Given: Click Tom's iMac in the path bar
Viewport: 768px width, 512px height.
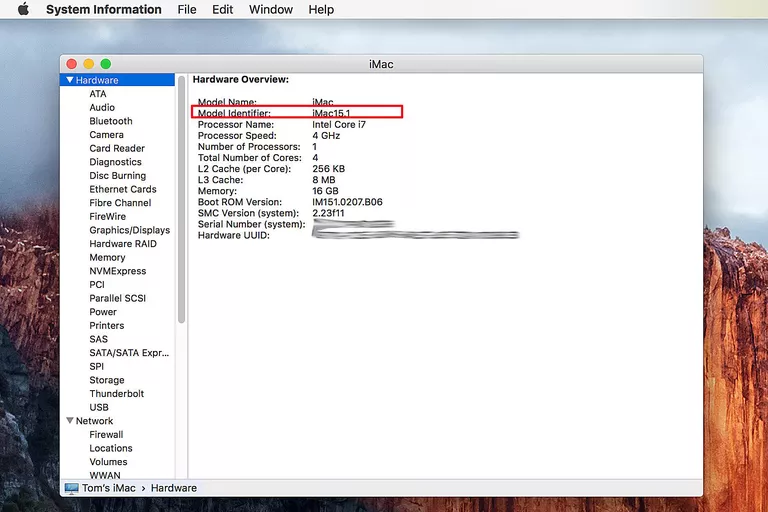Looking at the screenshot, I should point(109,488).
